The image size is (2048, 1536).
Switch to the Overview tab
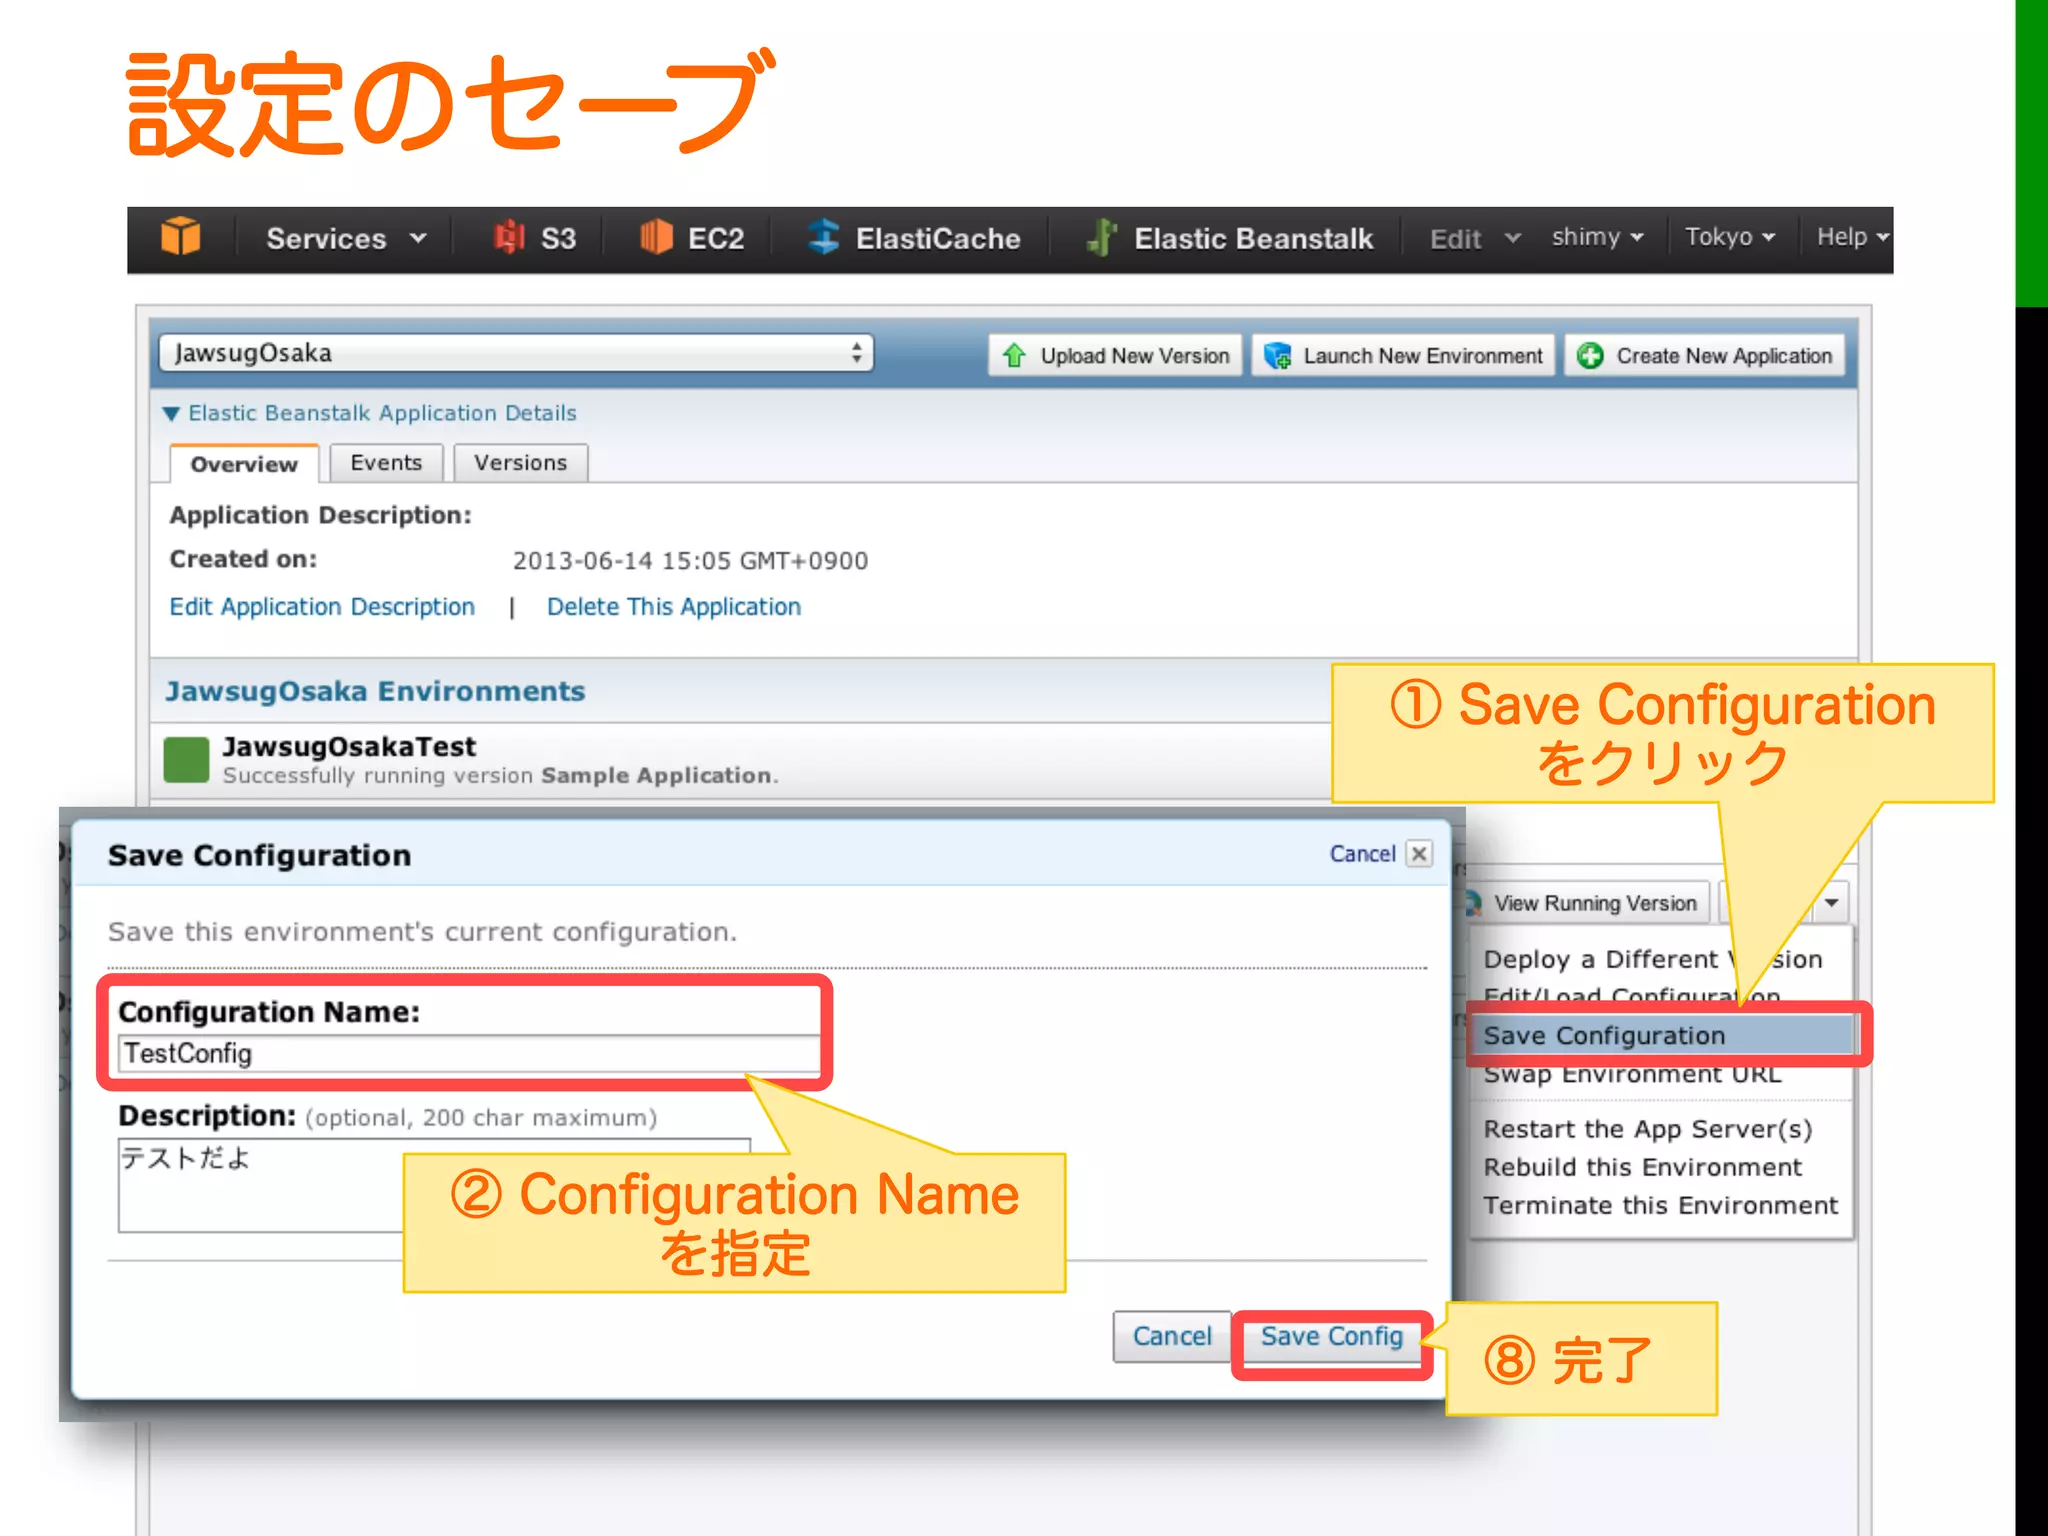coord(244,464)
